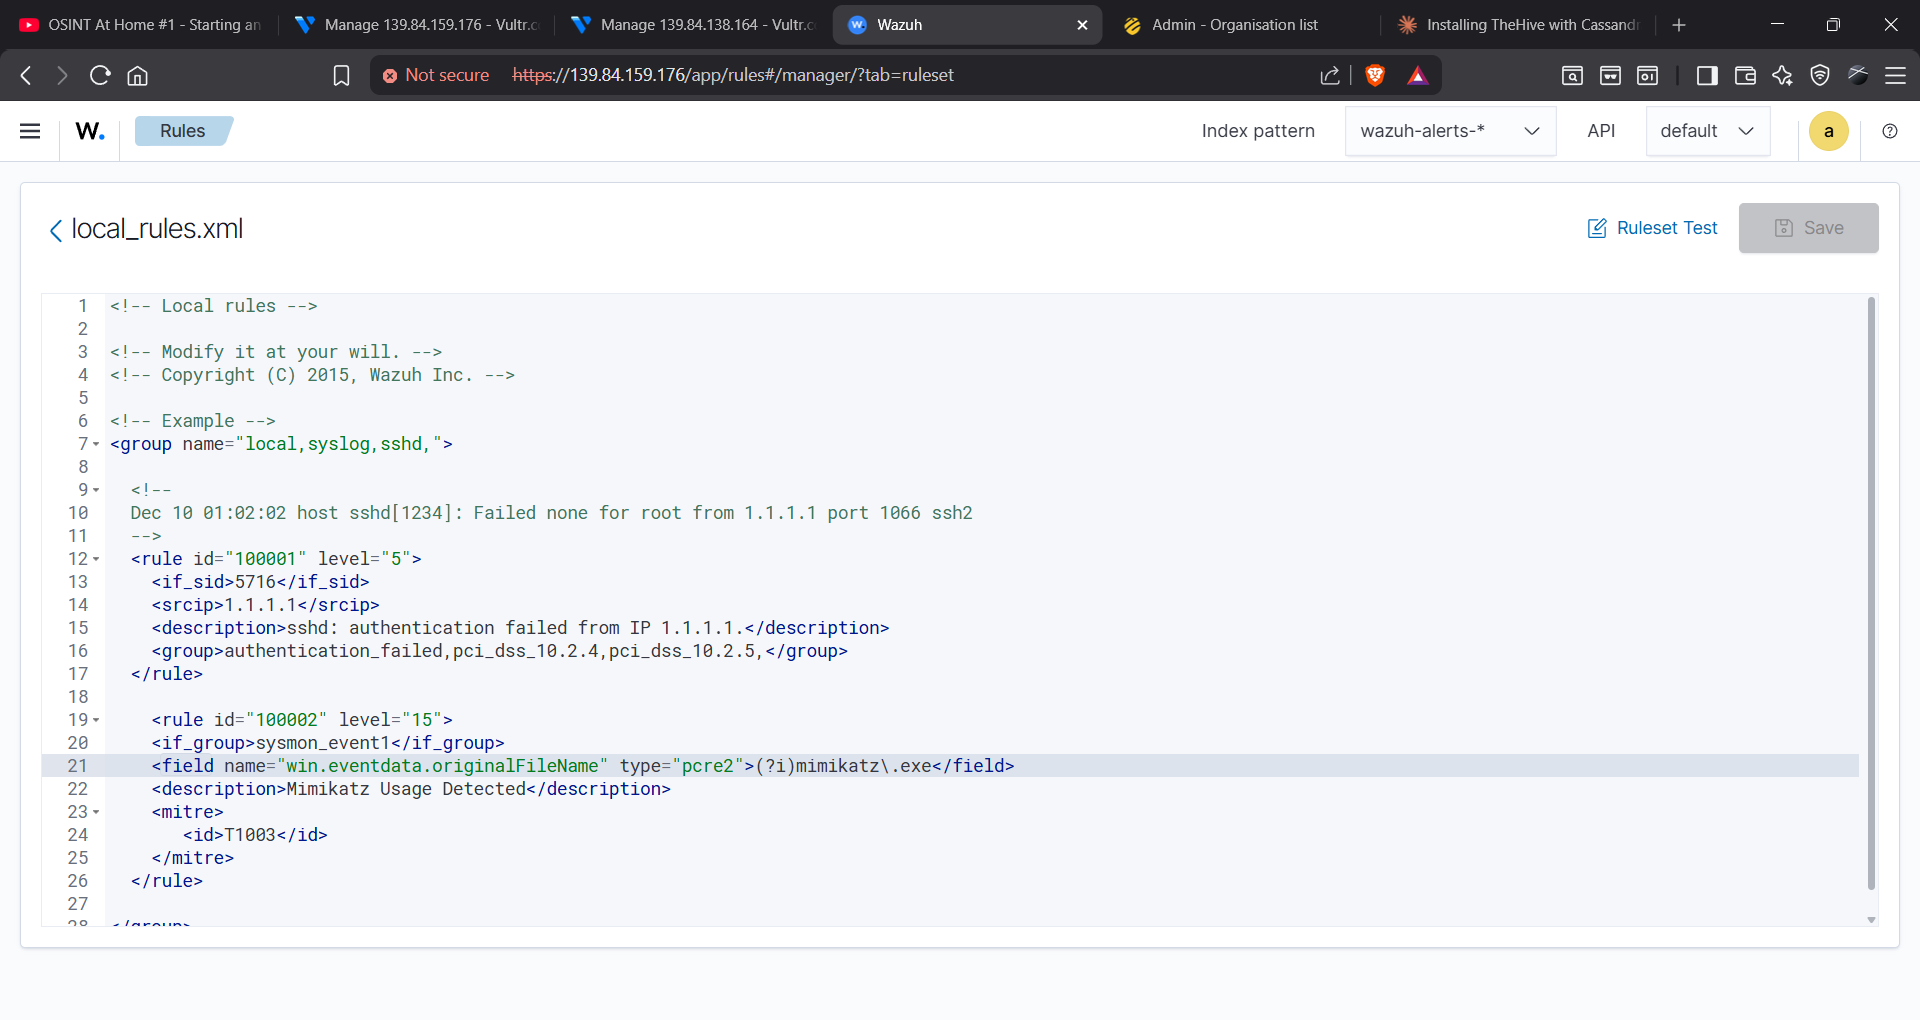Click the Ruleset Test link
The height and width of the screenshot is (1020, 1920).
click(1652, 228)
